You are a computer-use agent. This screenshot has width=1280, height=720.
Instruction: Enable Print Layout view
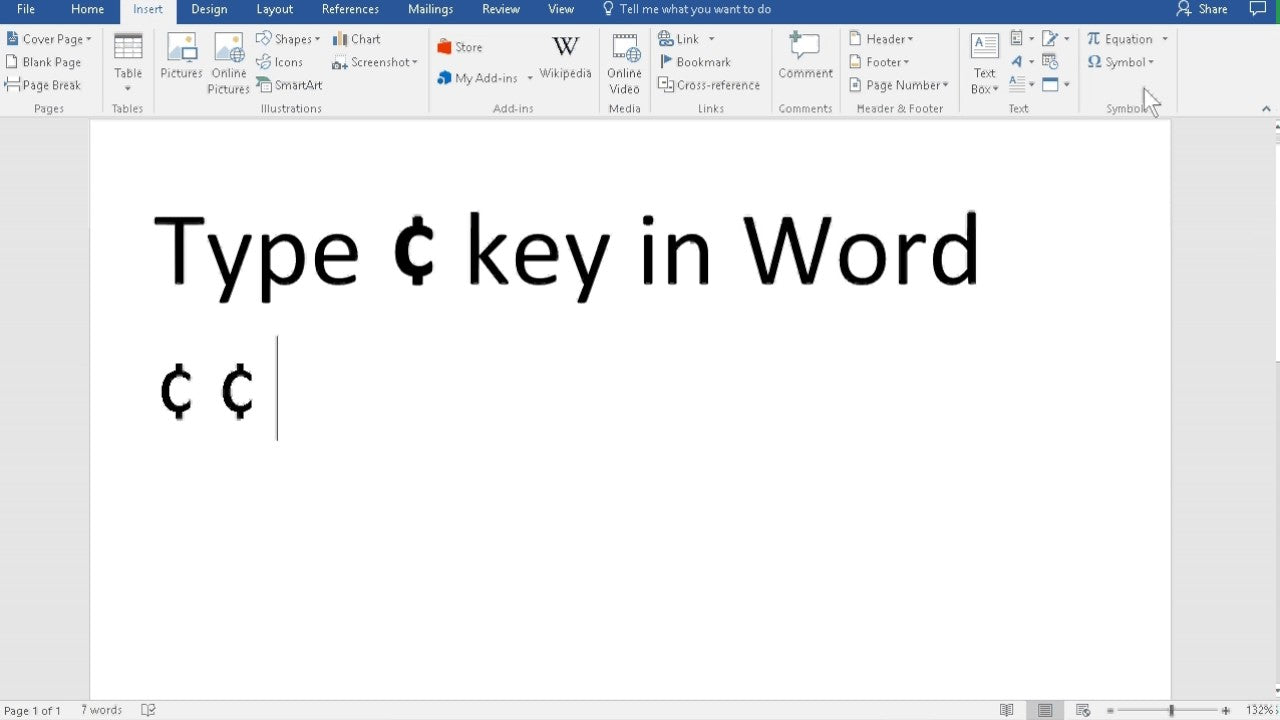pos(1045,709)
